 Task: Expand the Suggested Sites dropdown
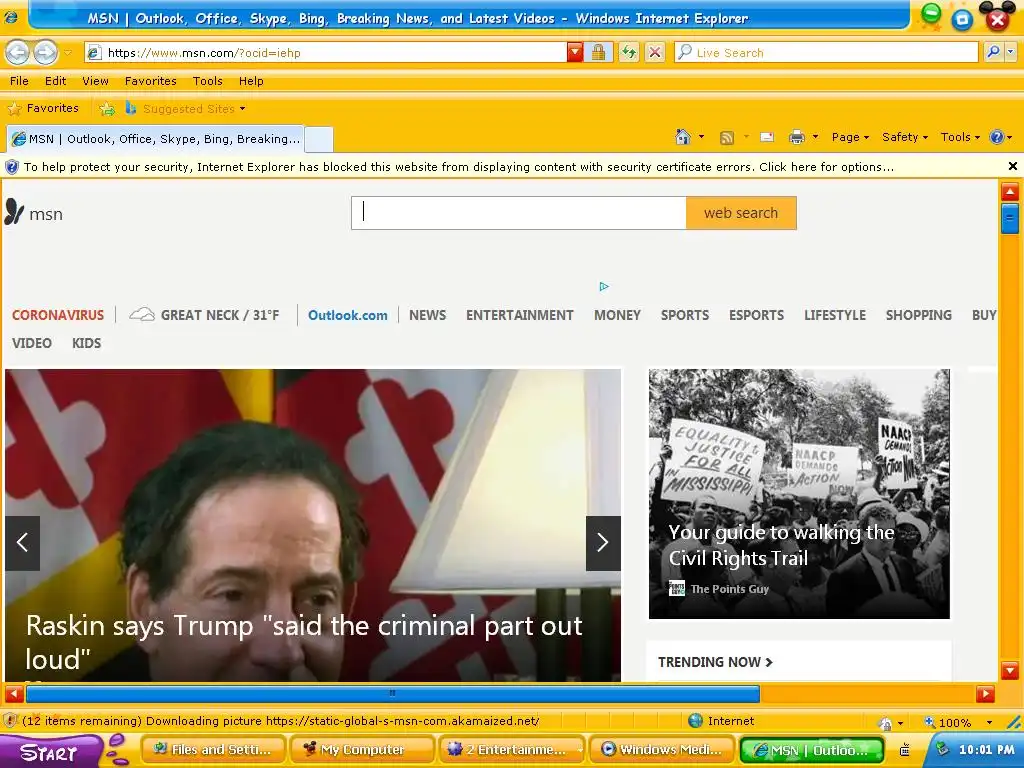point(242,109)
